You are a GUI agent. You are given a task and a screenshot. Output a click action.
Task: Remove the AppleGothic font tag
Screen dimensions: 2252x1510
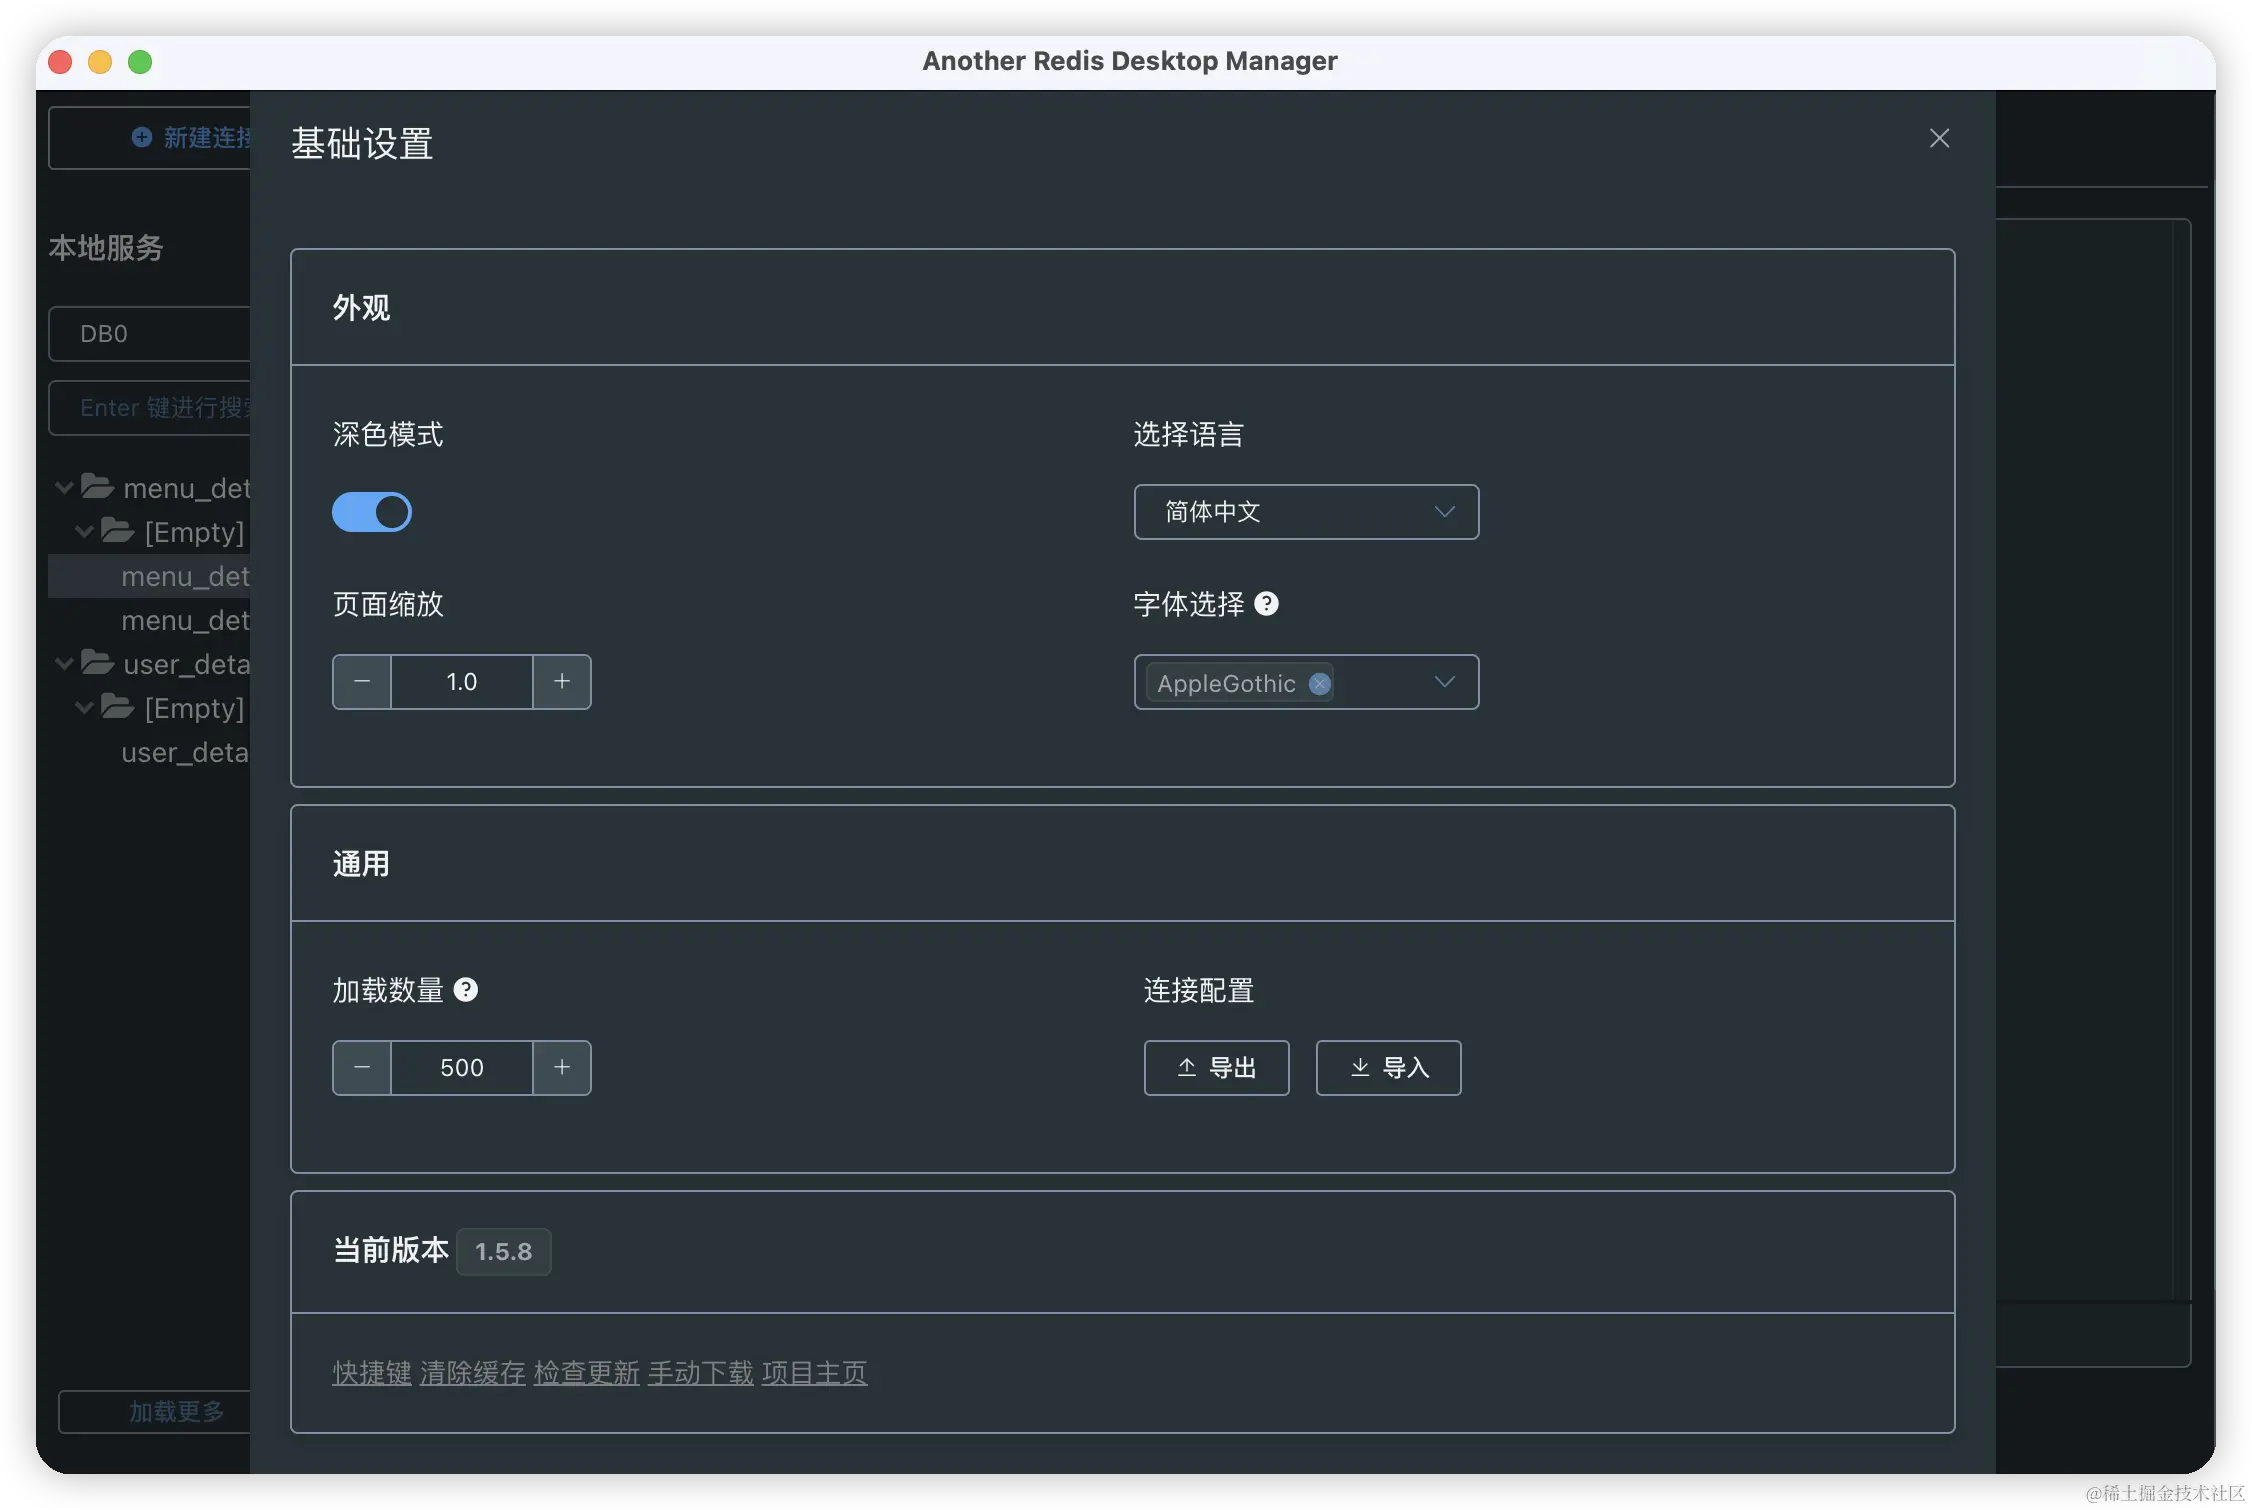tap(1319, 683)
